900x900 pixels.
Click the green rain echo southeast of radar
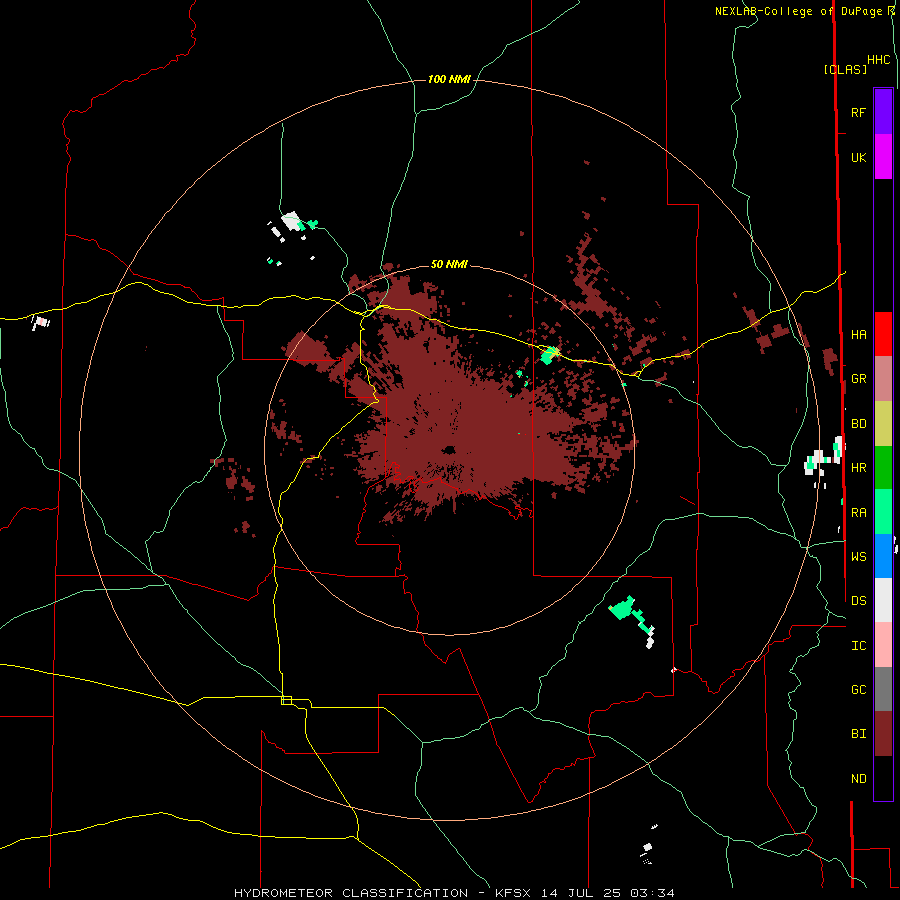pos(622,608)
